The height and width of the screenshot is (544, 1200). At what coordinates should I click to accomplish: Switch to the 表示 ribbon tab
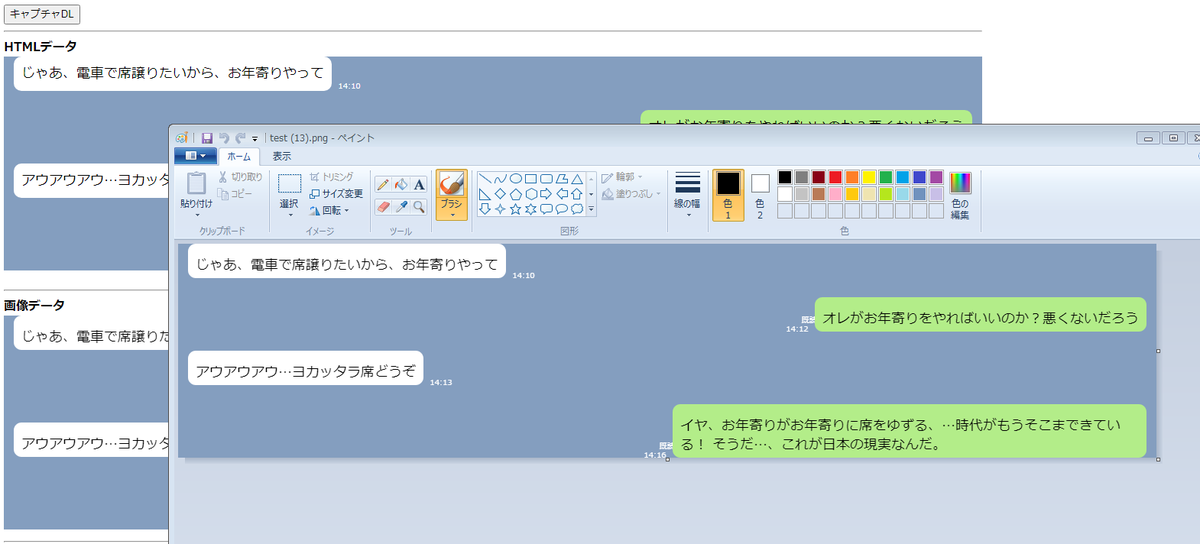(282, 156)
